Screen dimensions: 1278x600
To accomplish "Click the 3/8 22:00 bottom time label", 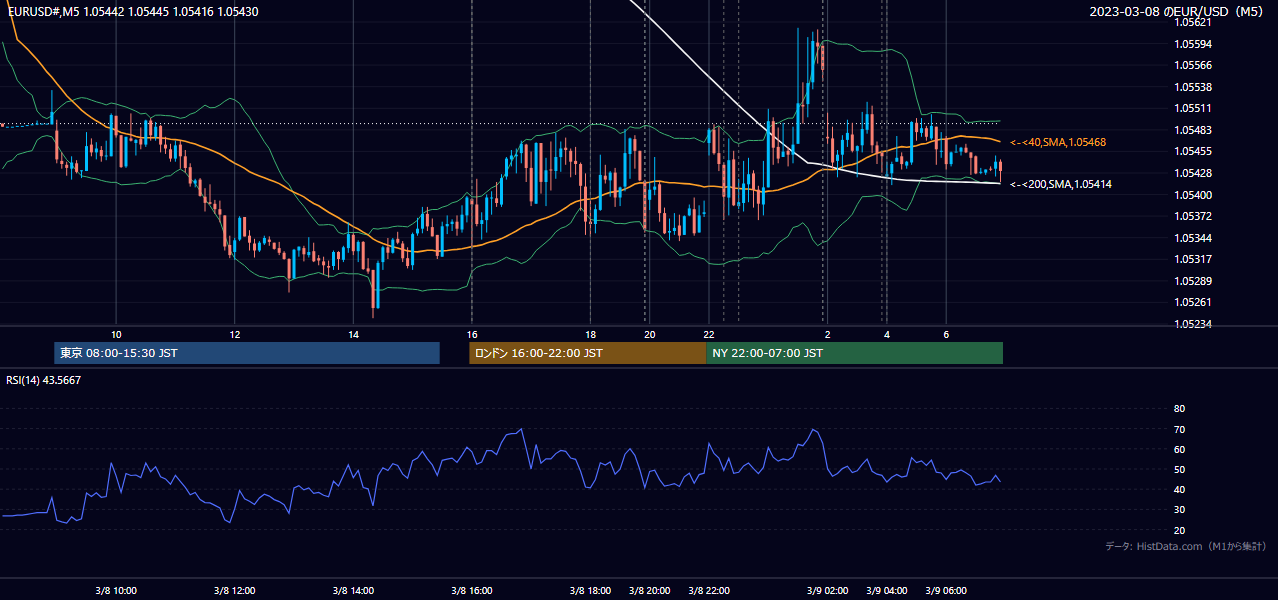I will point(709,591).
